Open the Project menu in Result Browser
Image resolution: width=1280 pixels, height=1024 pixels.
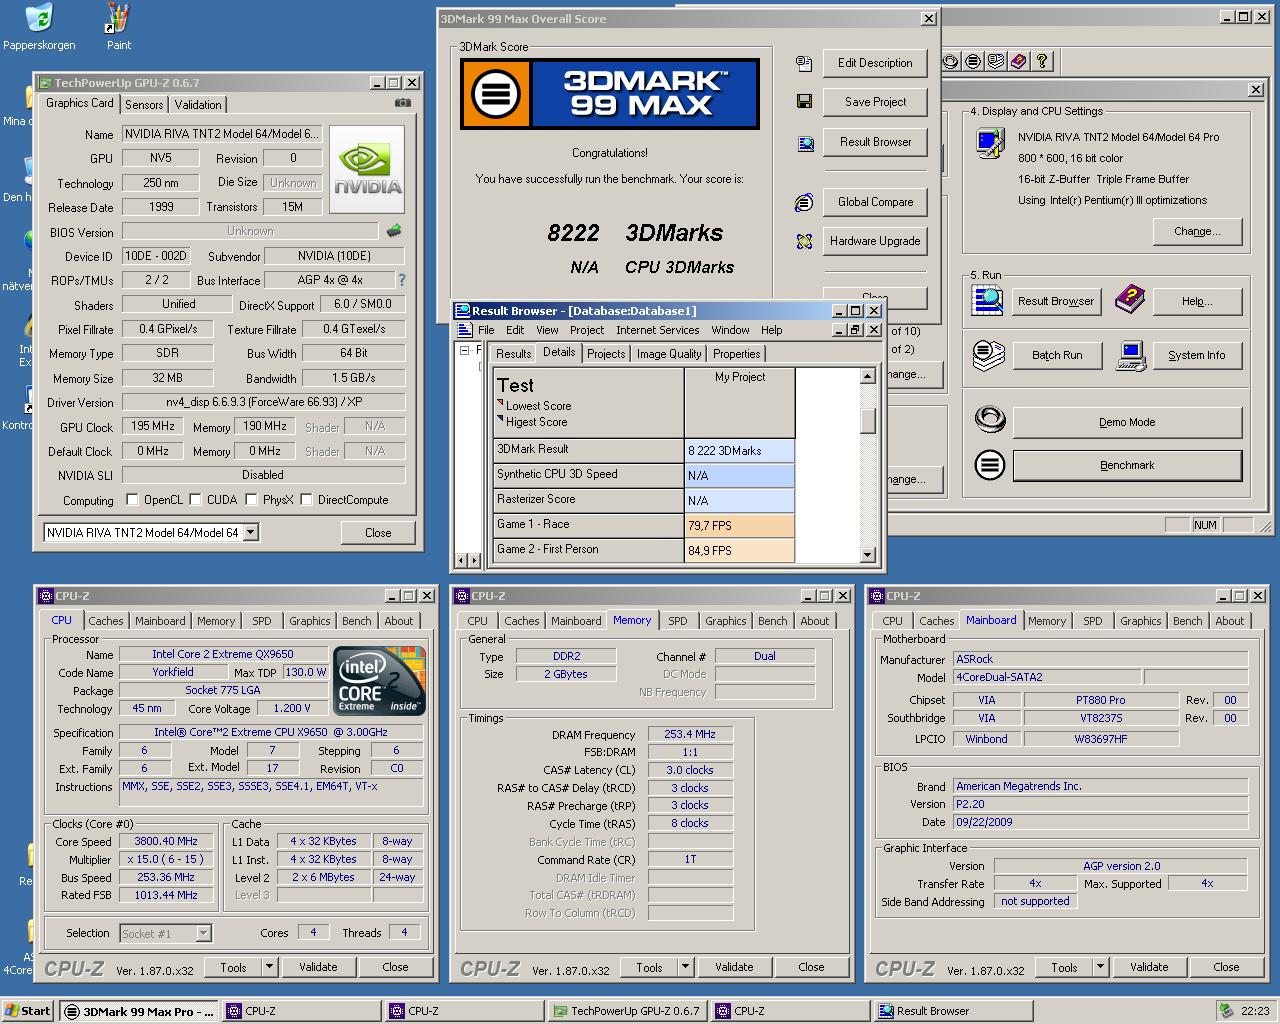point(587,330)
